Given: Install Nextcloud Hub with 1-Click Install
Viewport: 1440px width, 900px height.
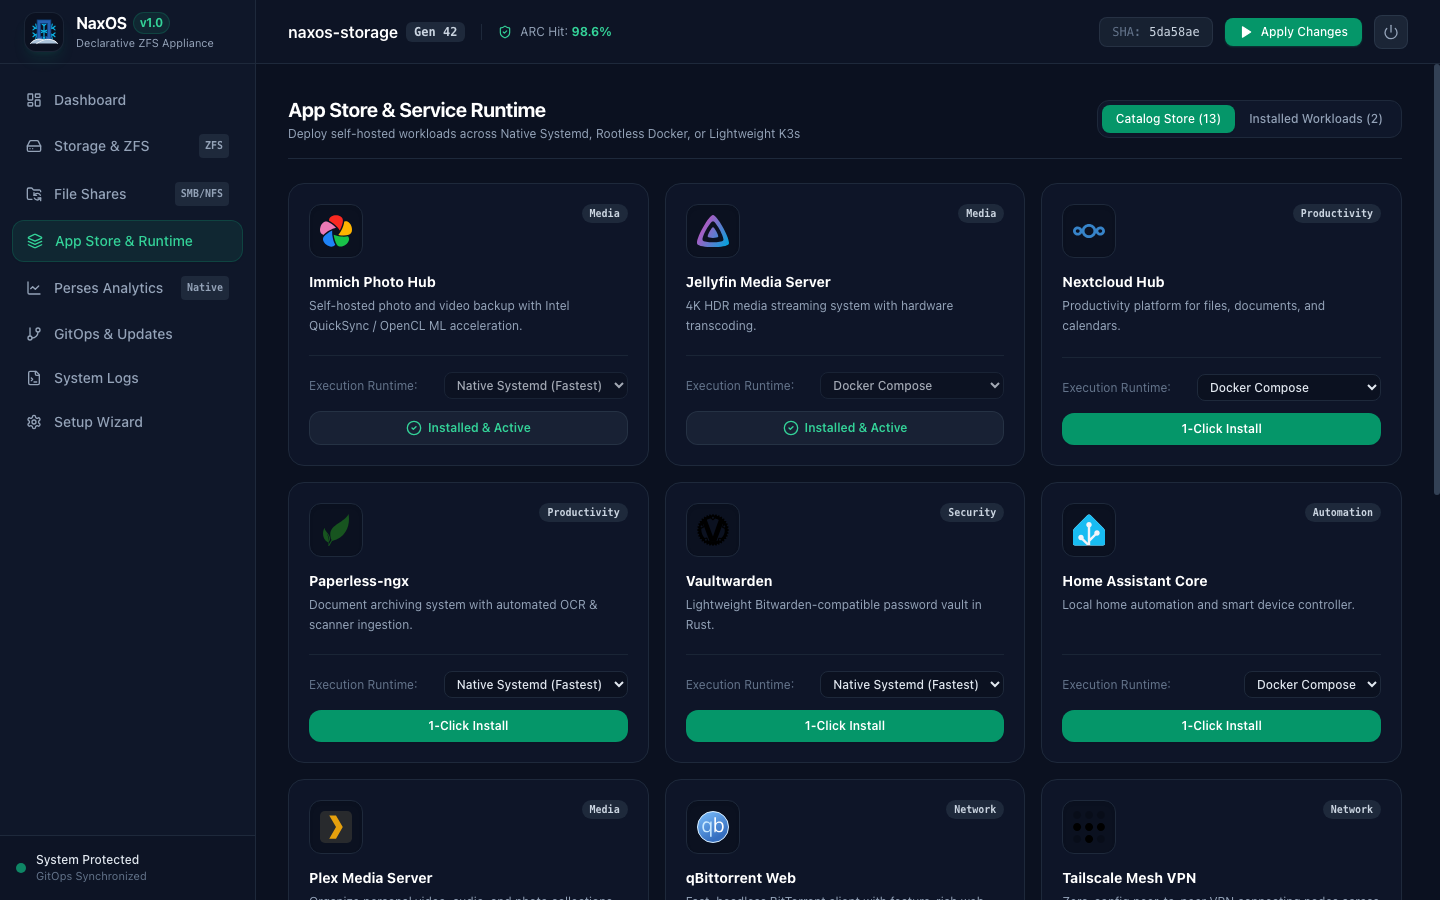Looking at the screenshot, I should coord(1221,429).
